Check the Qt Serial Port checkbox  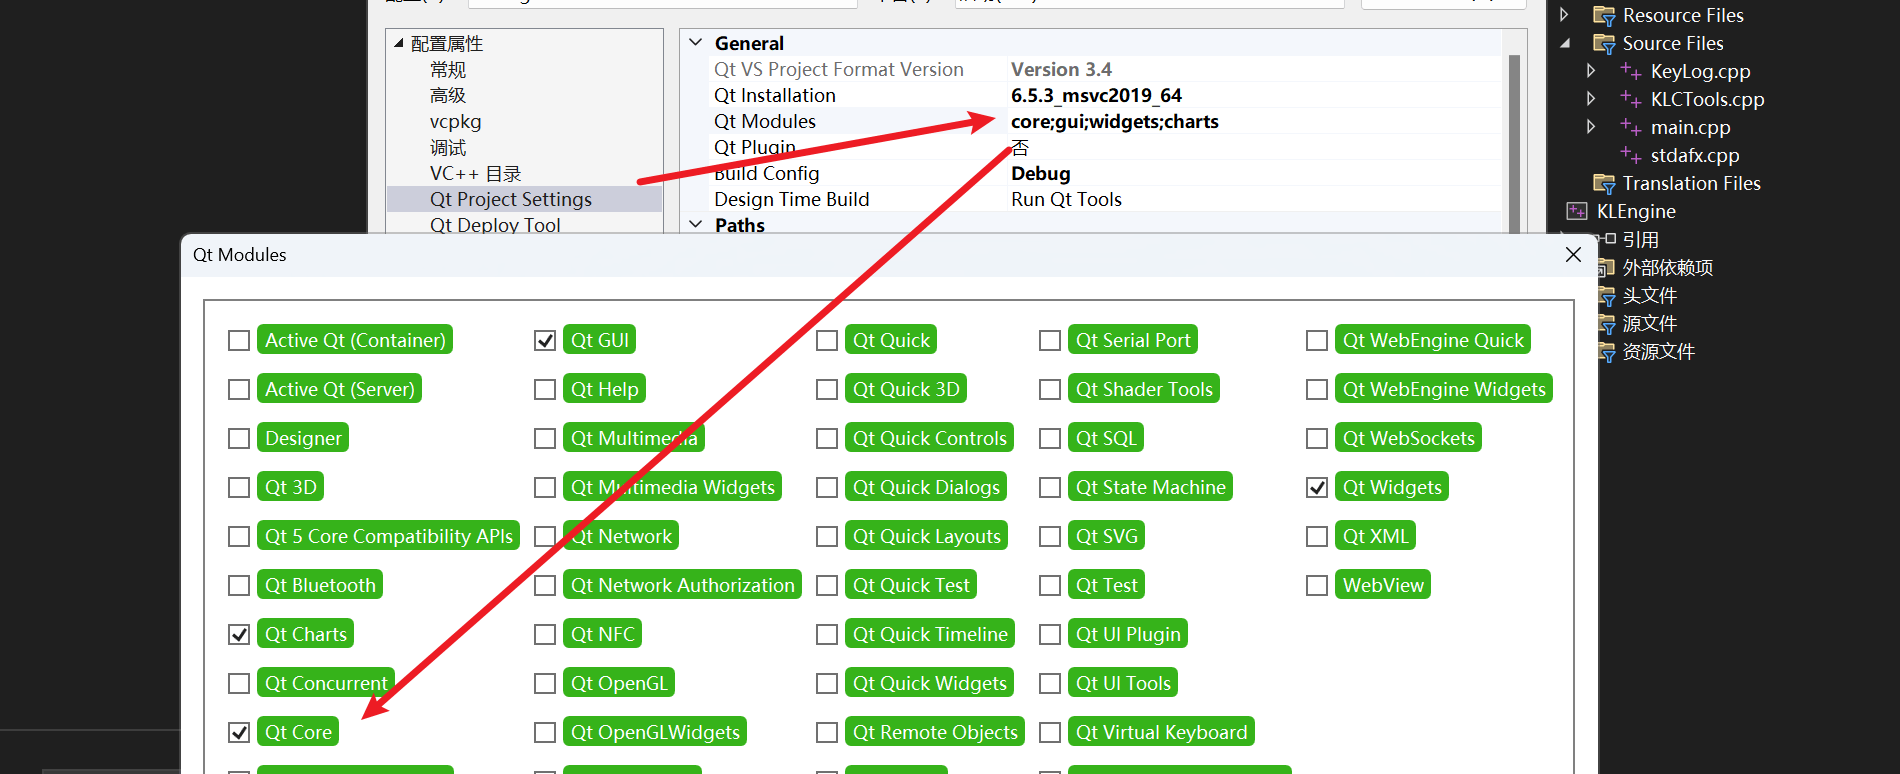[1050, 341]
